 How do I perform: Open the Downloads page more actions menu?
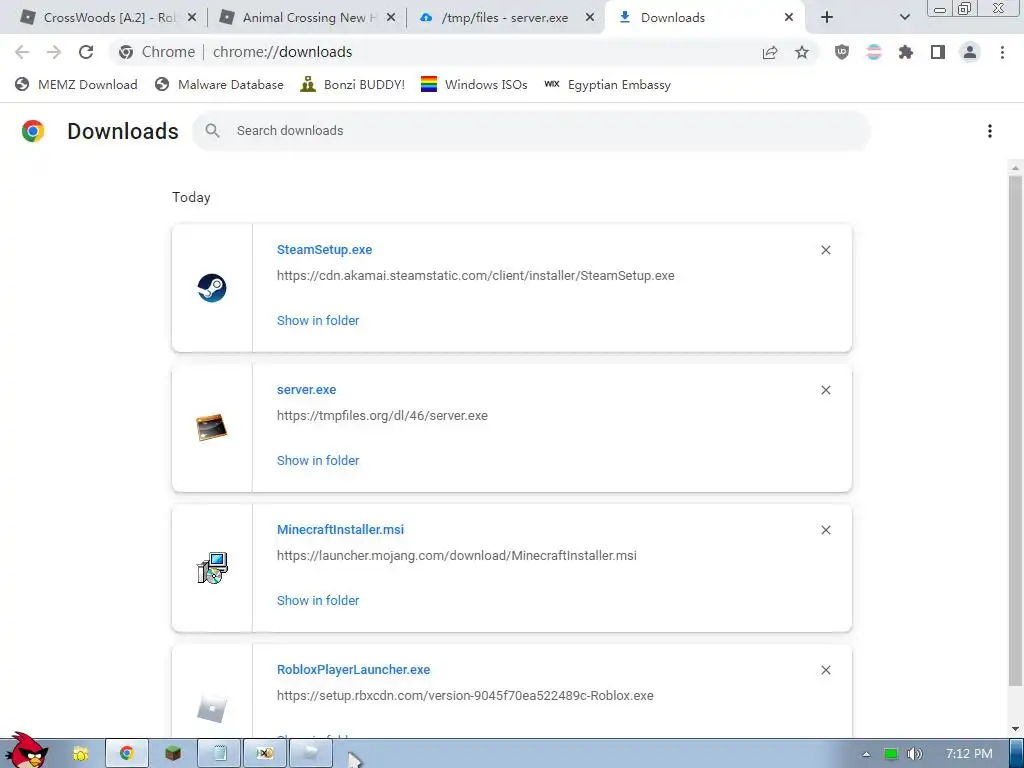[989, 131]
